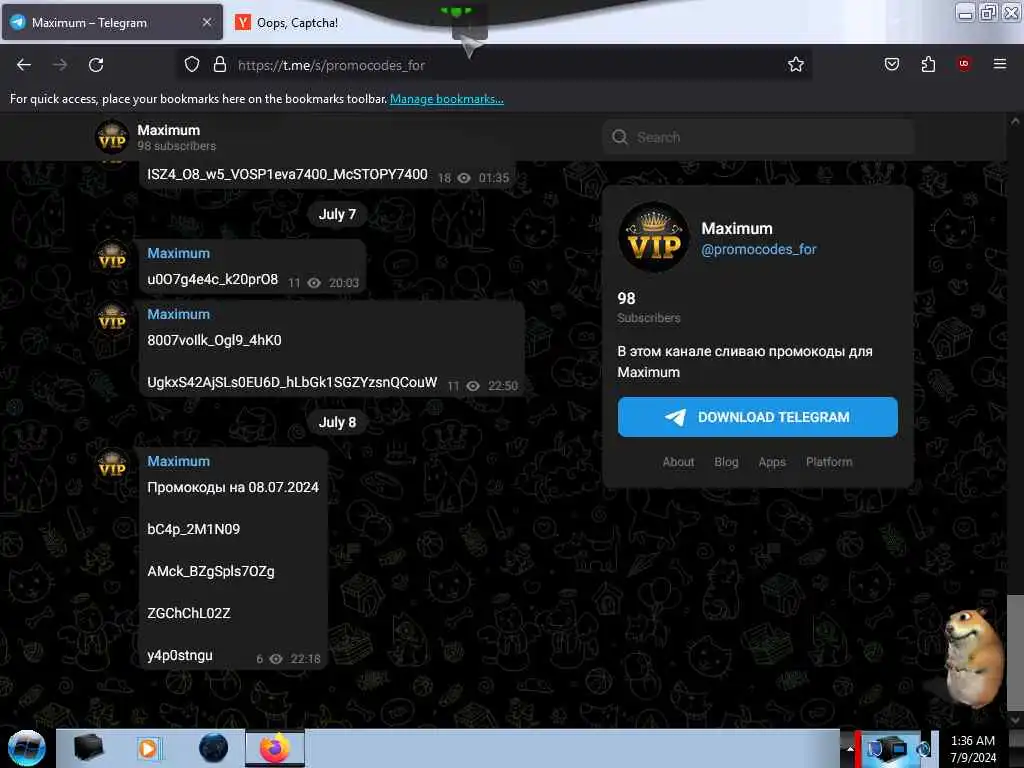
Task: Bookmark this page with the star icon
Action: coord(795,65)
